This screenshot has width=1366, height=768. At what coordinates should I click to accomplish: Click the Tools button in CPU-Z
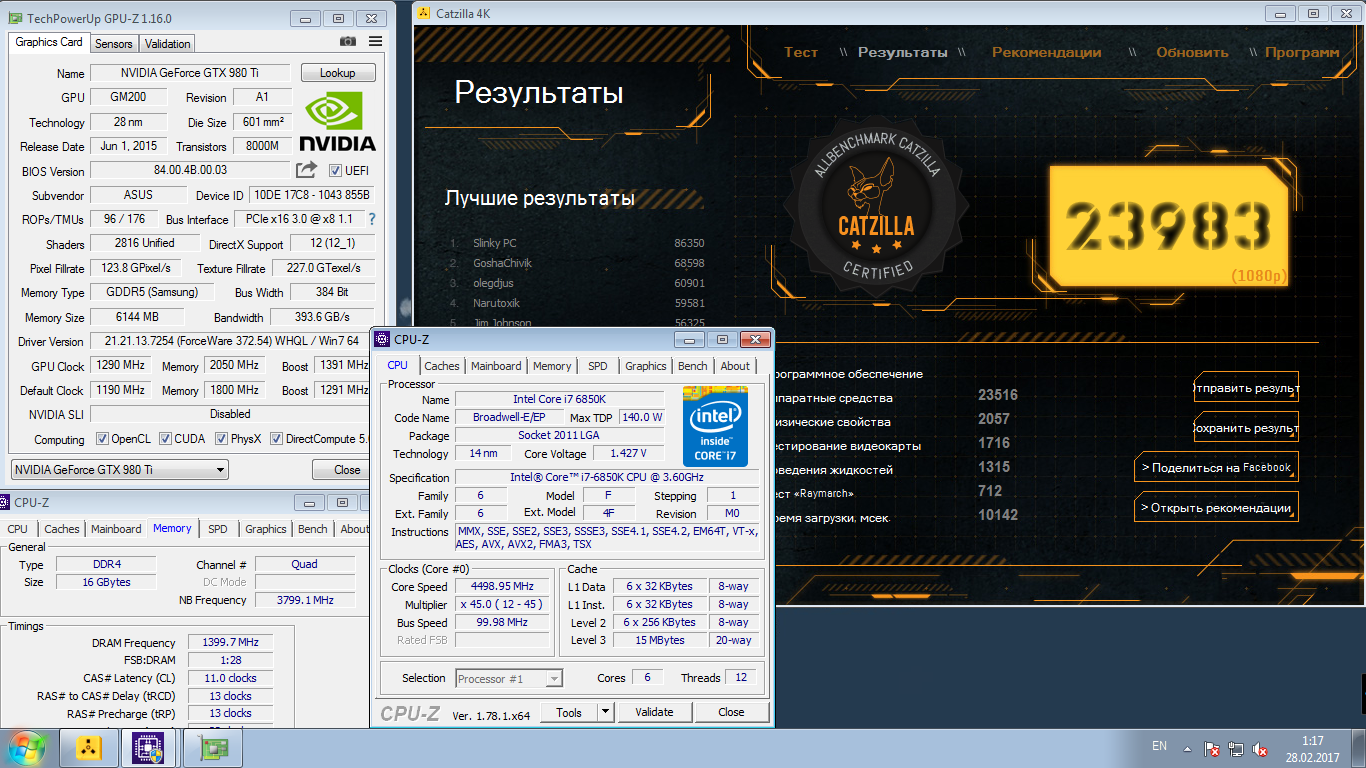tap(569, 712)
